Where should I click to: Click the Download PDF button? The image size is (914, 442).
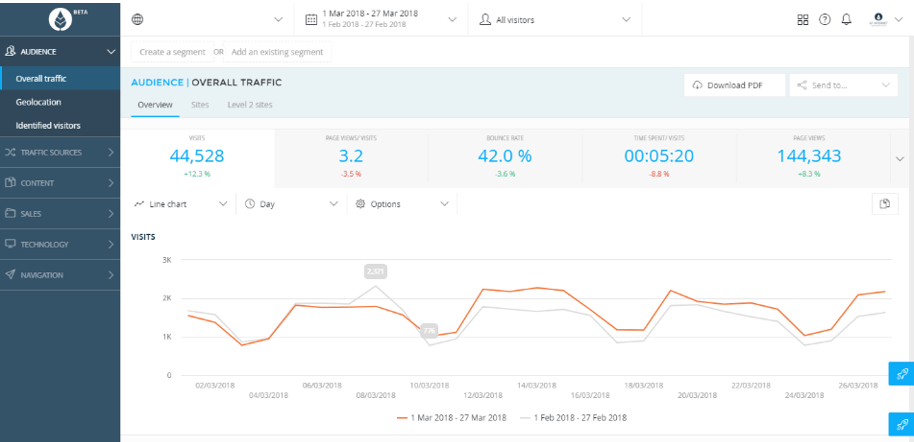coord(733,86)
